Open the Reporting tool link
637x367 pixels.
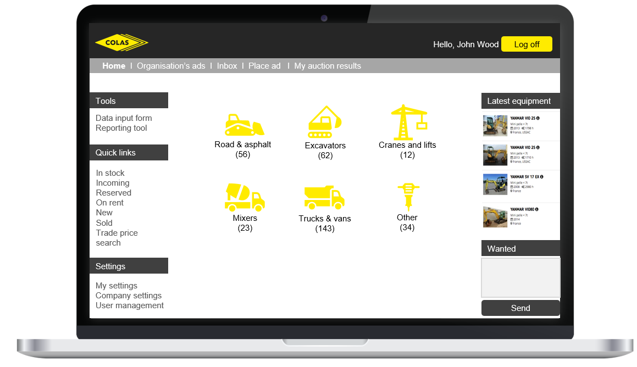121,128
